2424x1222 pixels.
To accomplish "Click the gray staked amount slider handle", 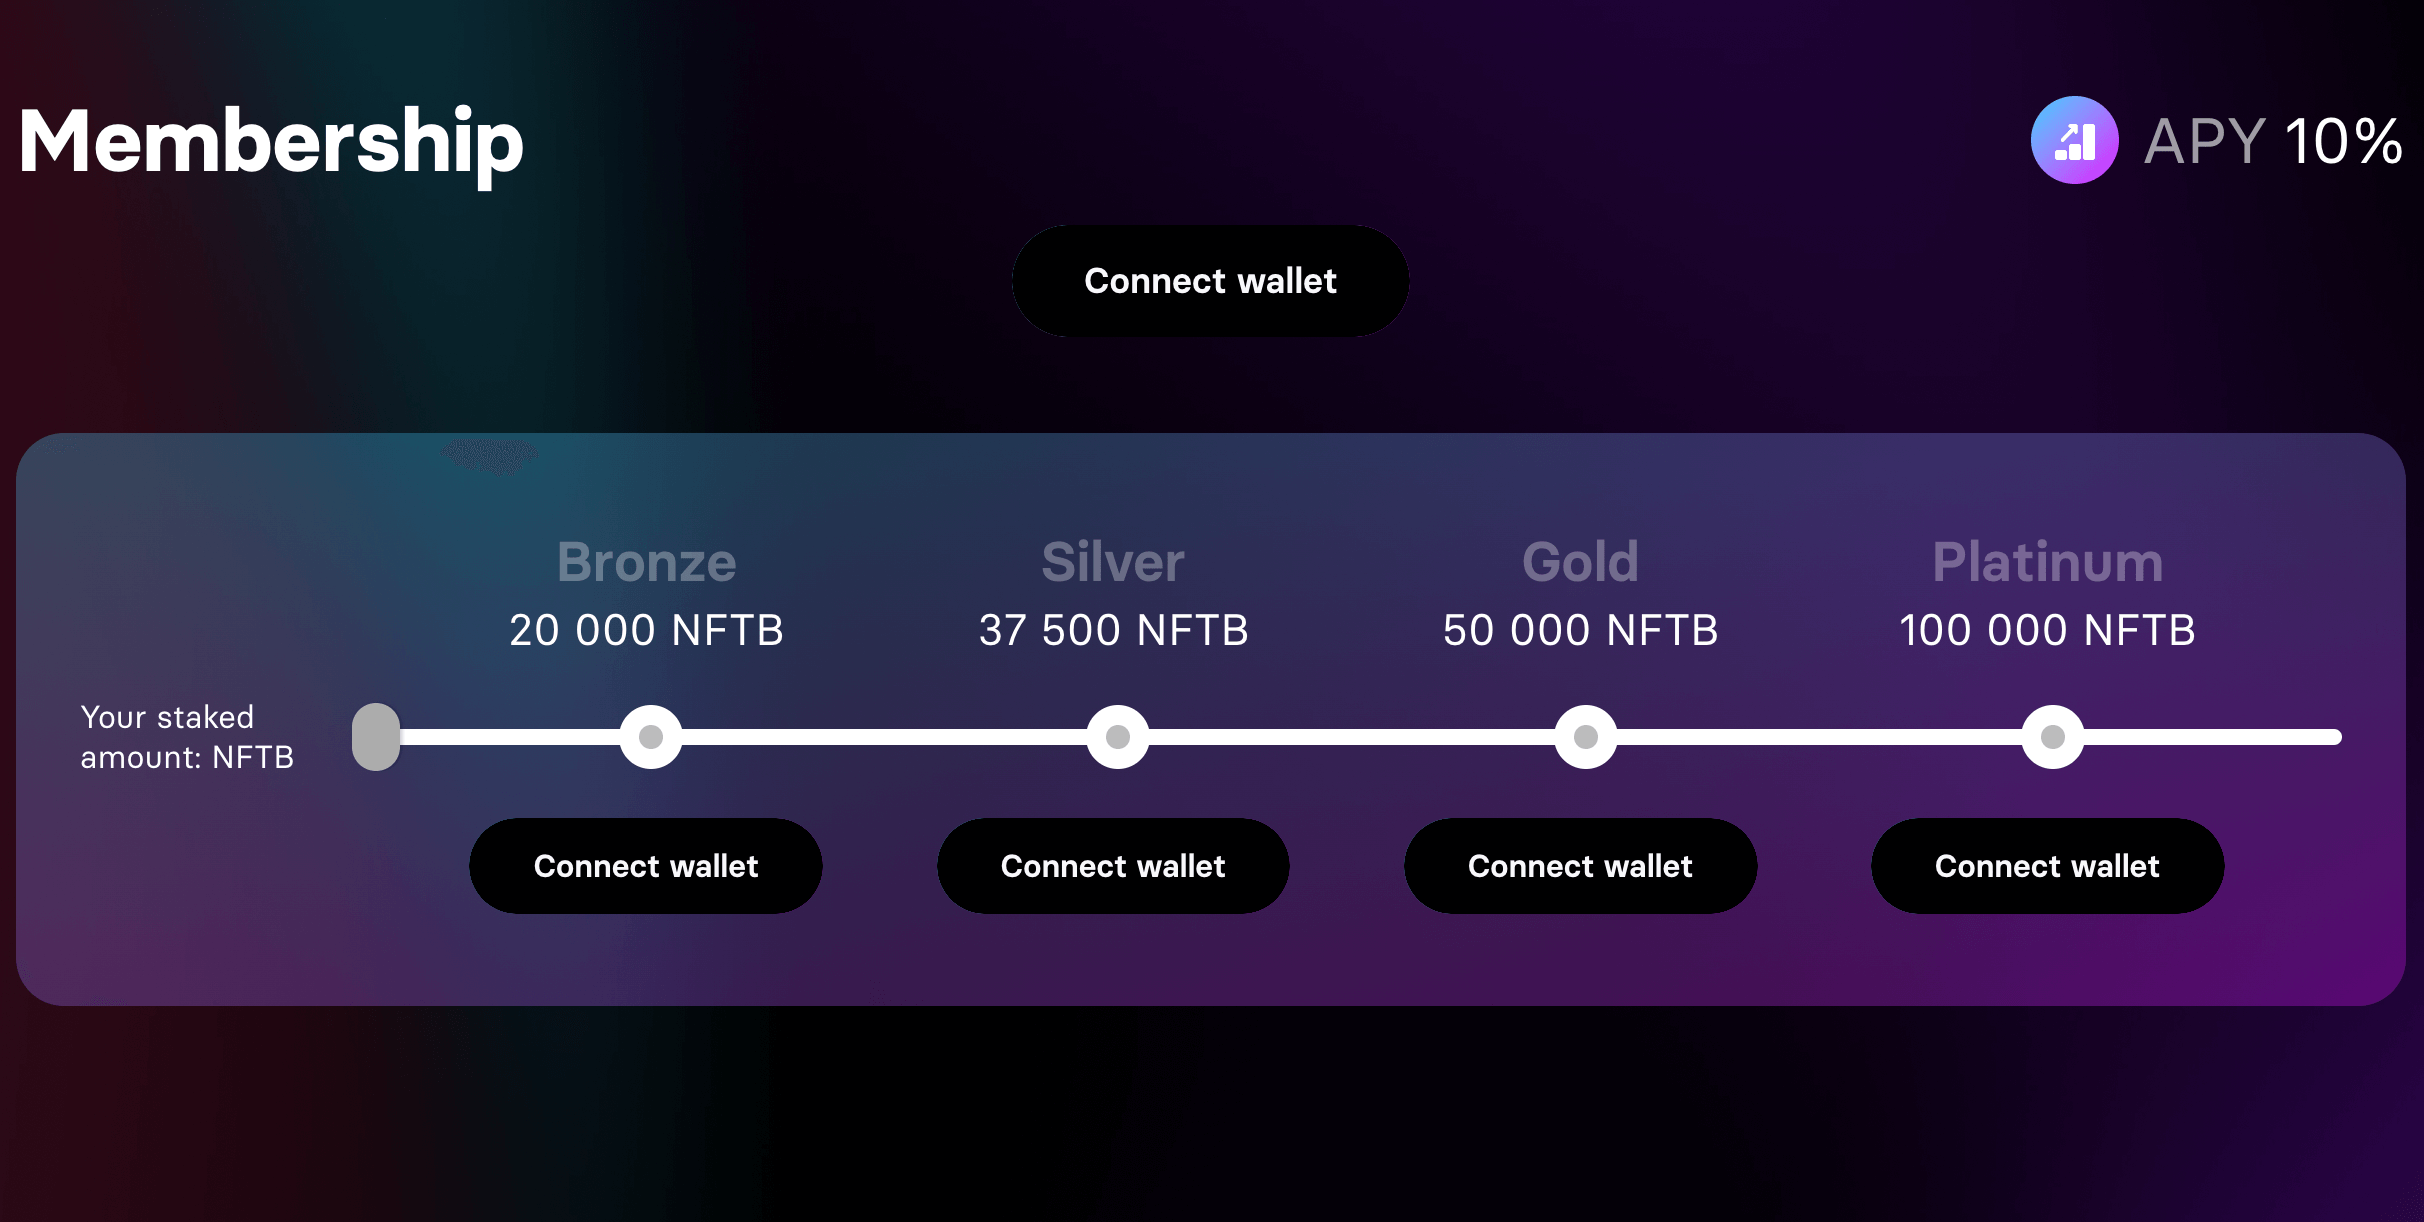I will (376, 737).
